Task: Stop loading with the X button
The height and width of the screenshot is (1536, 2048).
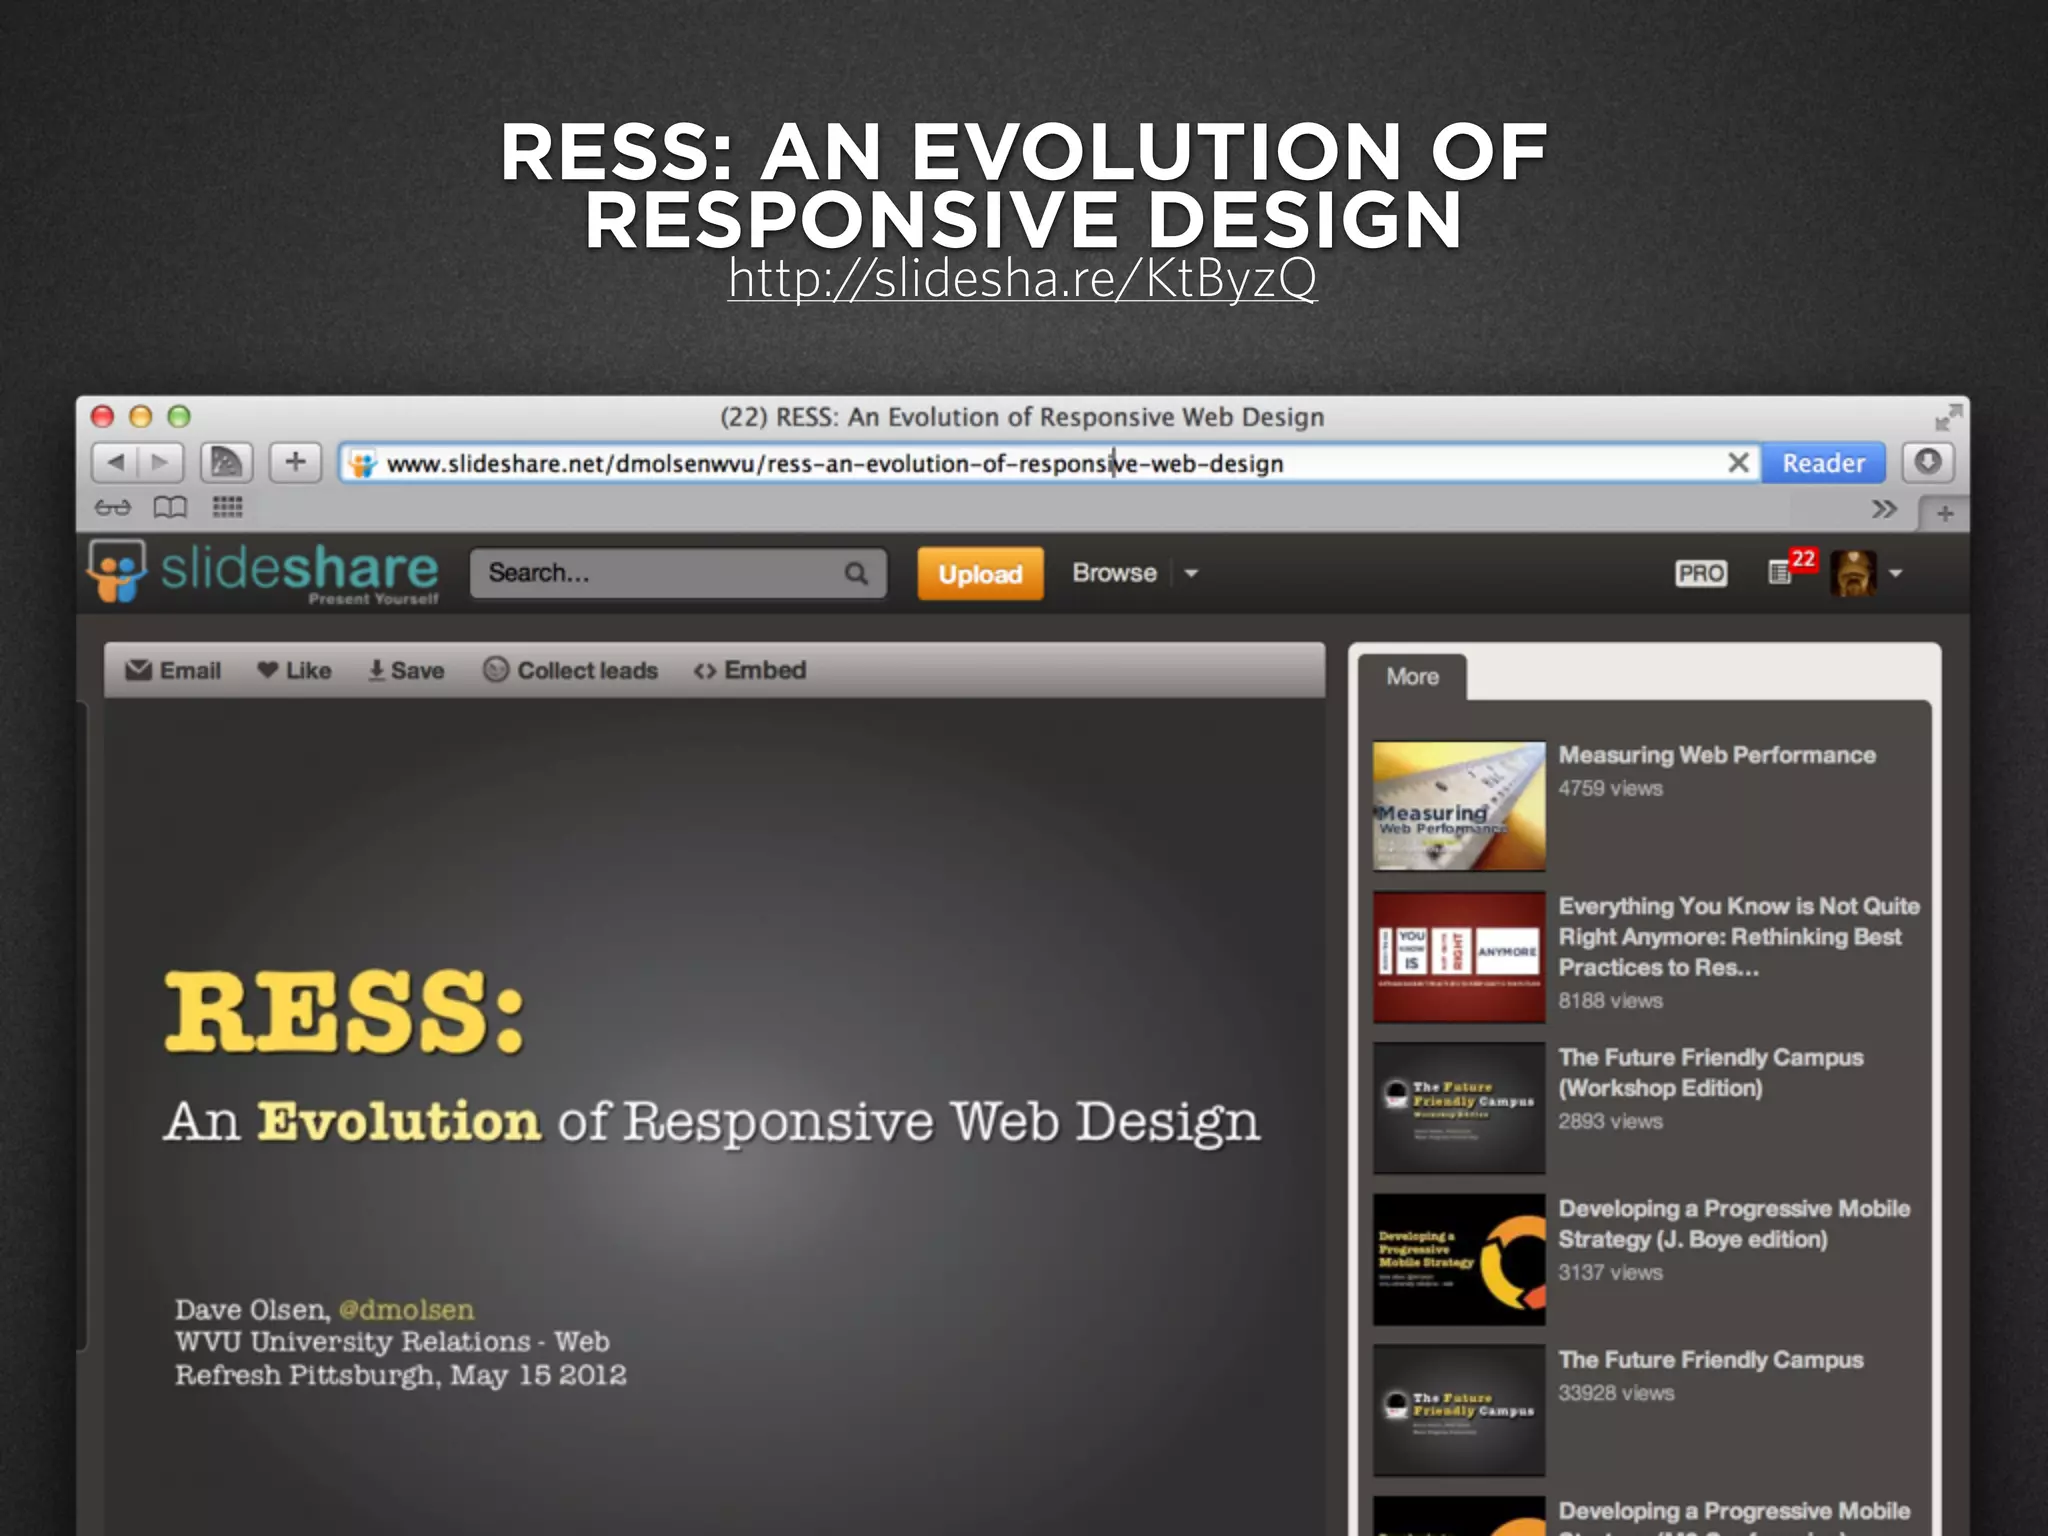Action: click(1738, 463)
